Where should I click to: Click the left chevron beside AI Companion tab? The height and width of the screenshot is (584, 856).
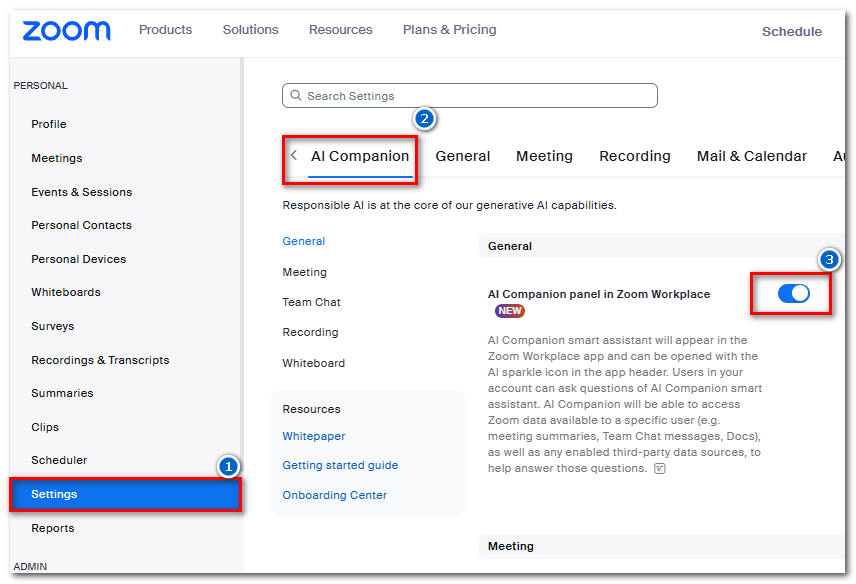294,155
